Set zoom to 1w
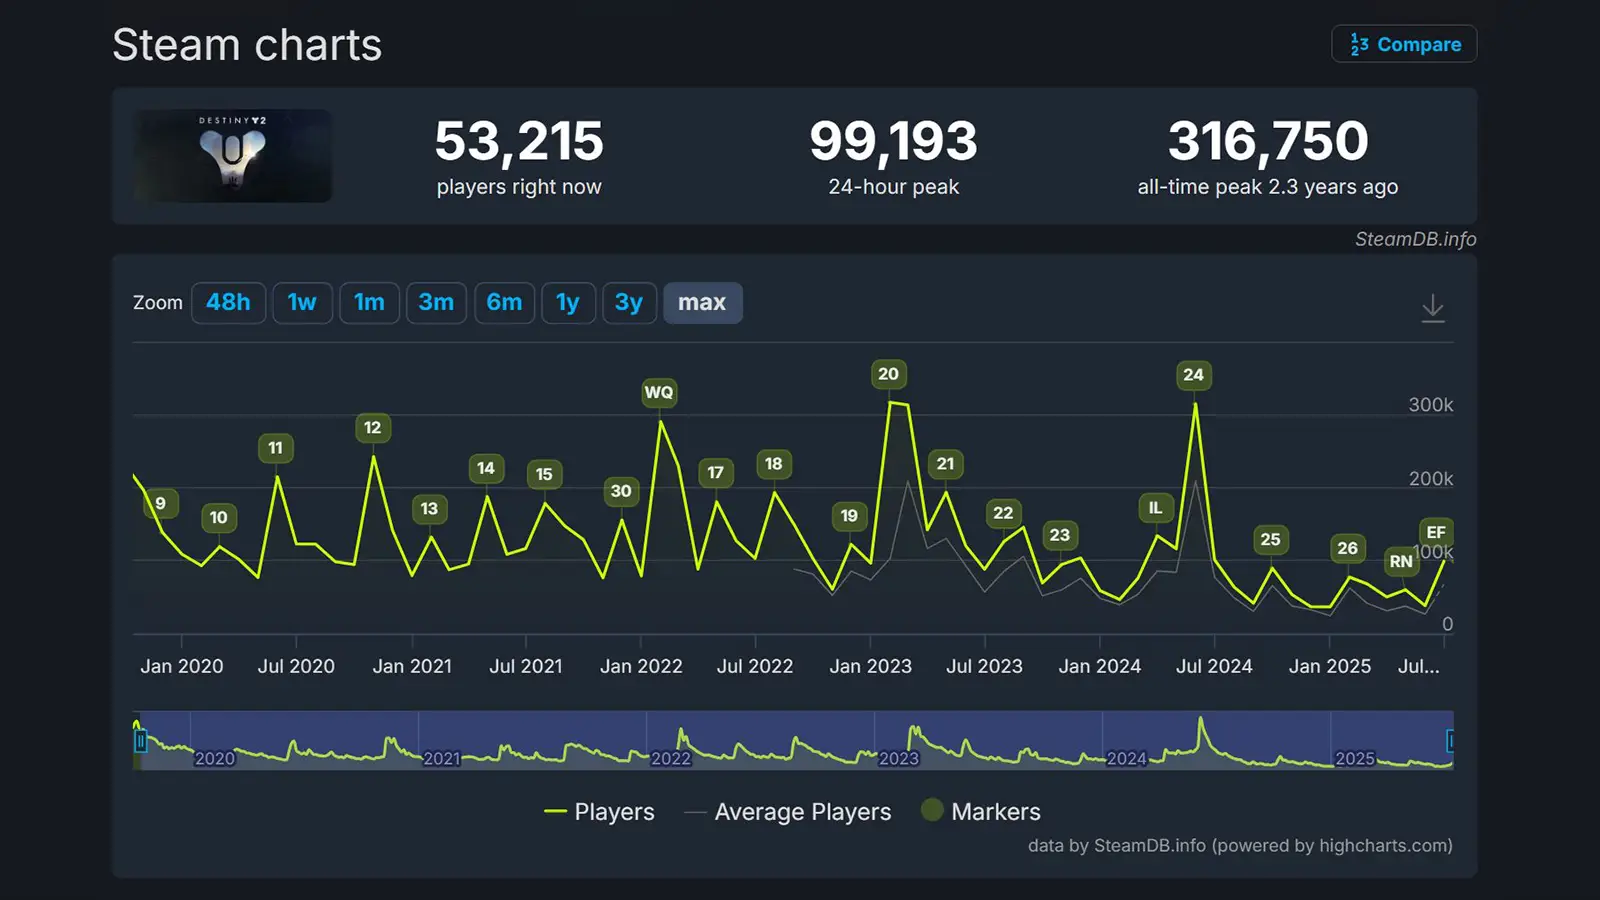Screen dimensions: 1600x900 coord(302,302)
